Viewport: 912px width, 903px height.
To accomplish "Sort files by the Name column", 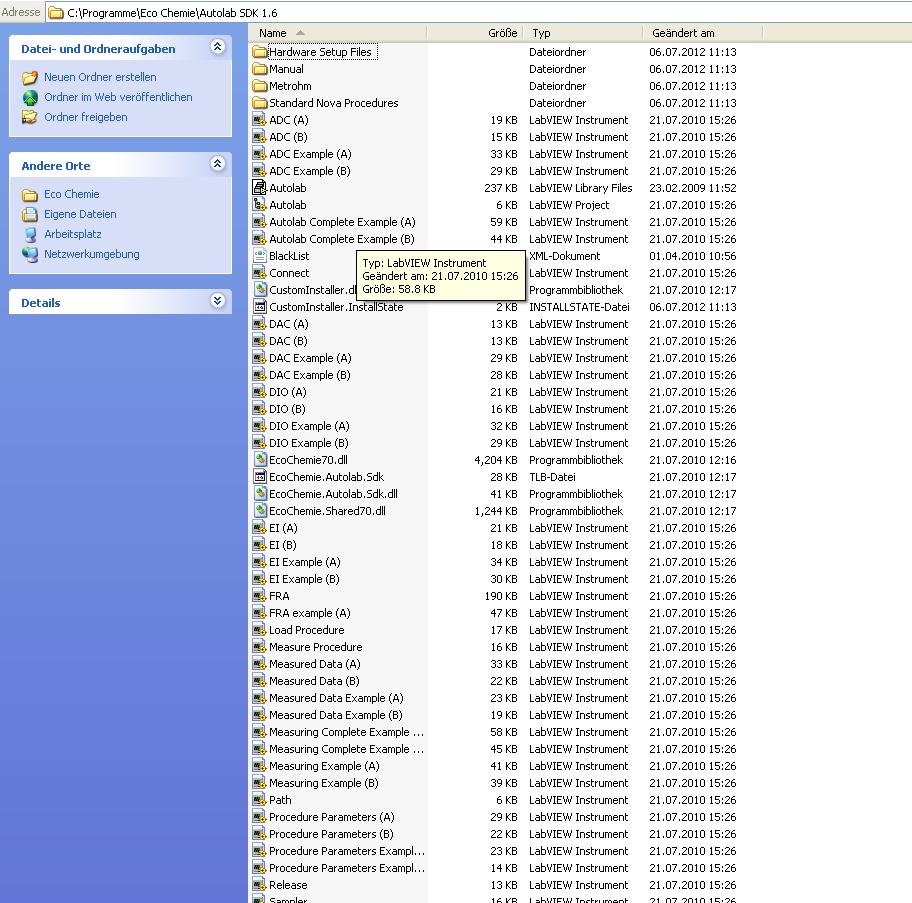I will coord(338,33).
